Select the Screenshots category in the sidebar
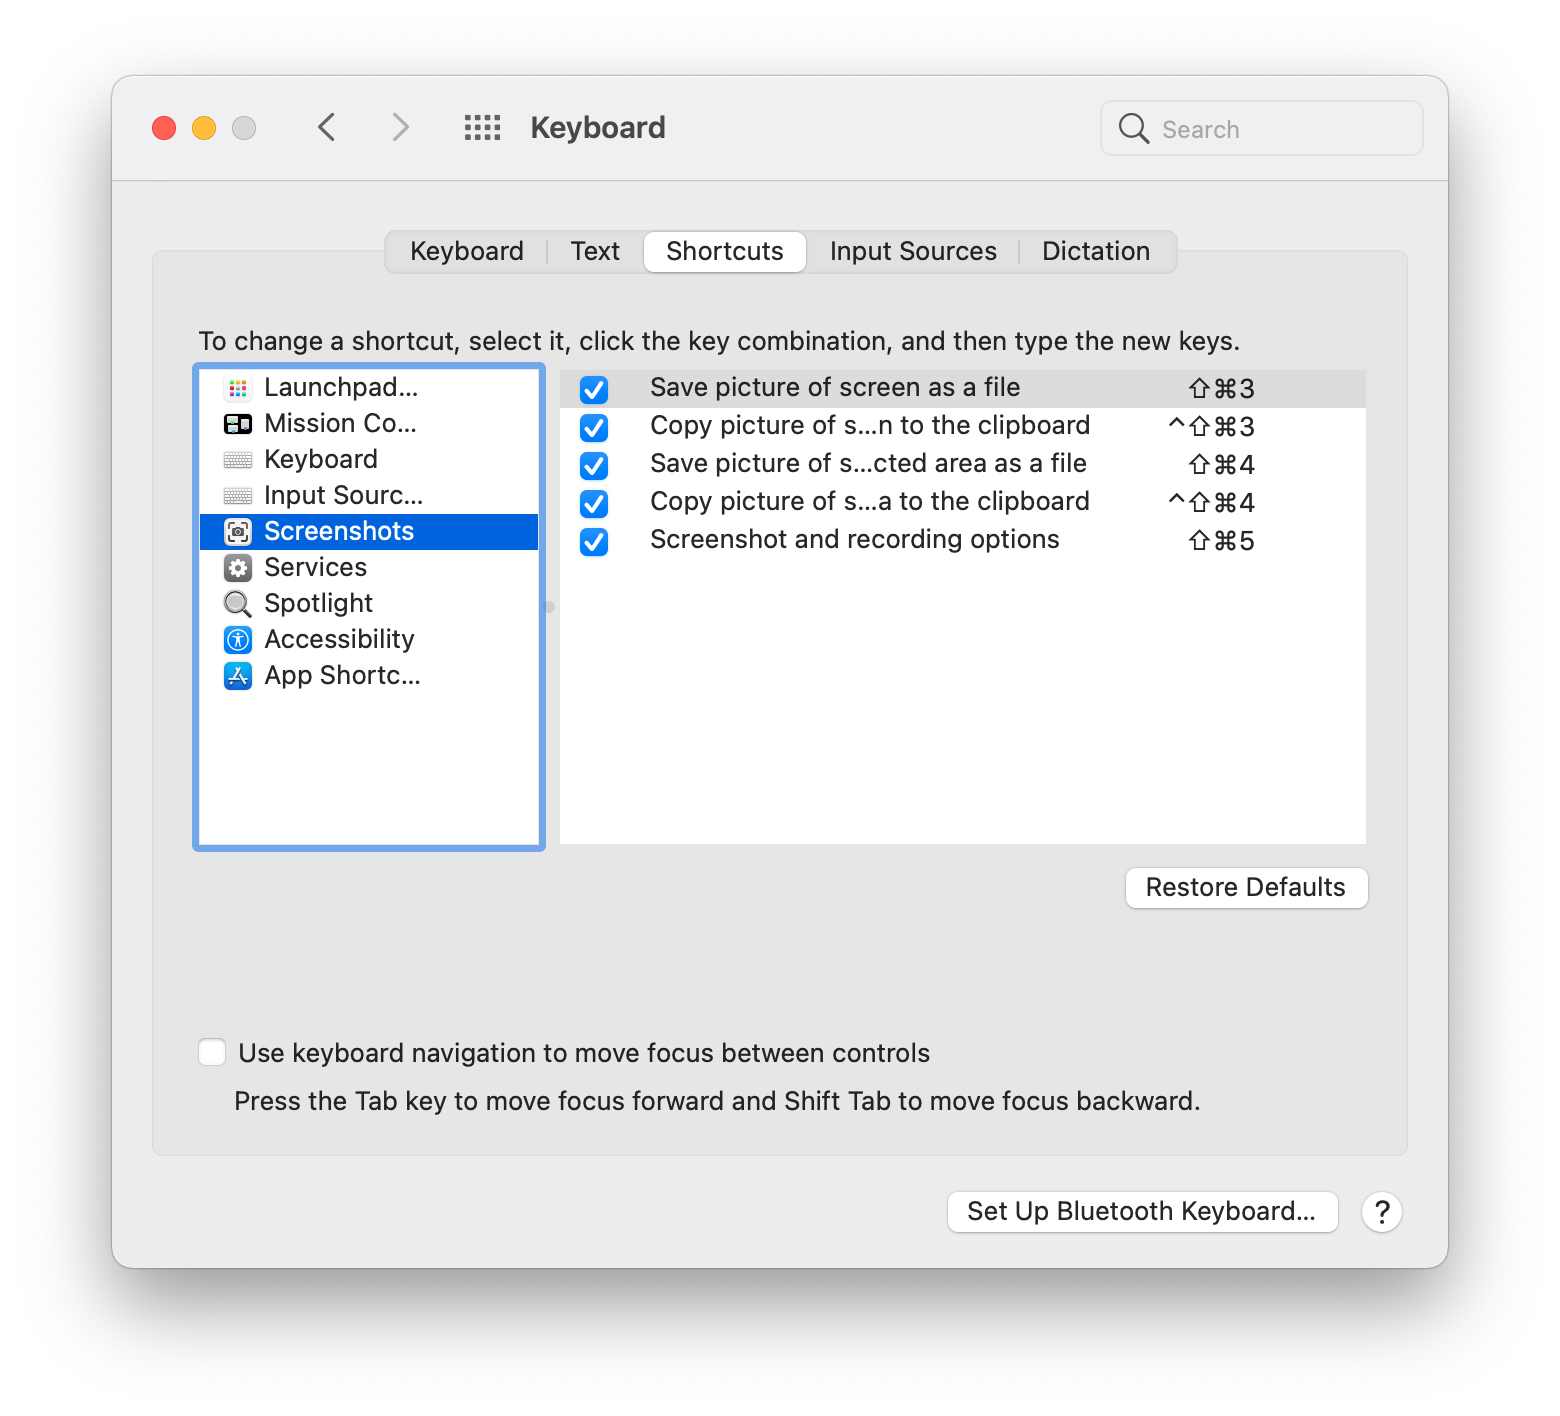This screenshot has height=1416, width=1560. [339, 531]
